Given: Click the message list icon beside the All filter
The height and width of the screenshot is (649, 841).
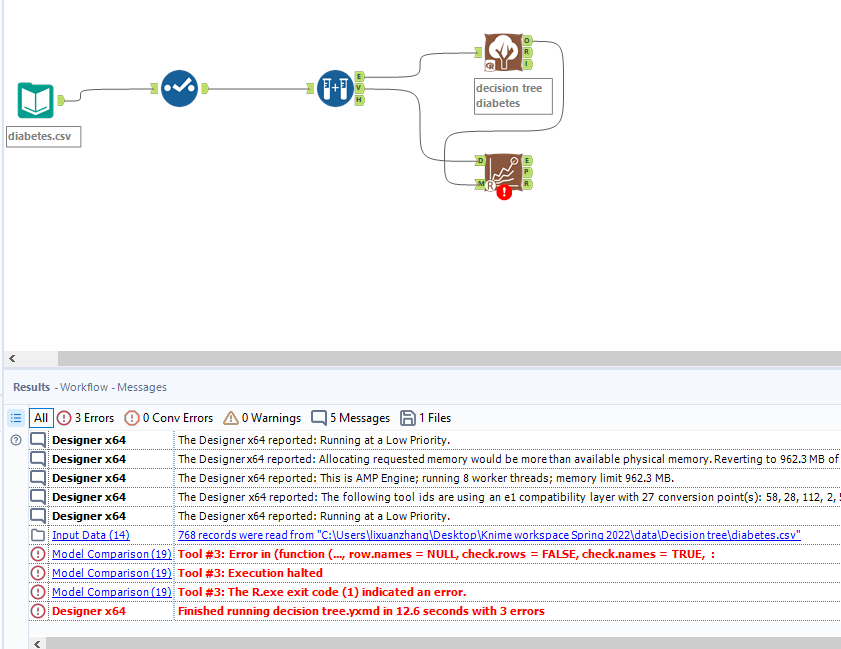Looking at the screenshot, I should 16,417.
